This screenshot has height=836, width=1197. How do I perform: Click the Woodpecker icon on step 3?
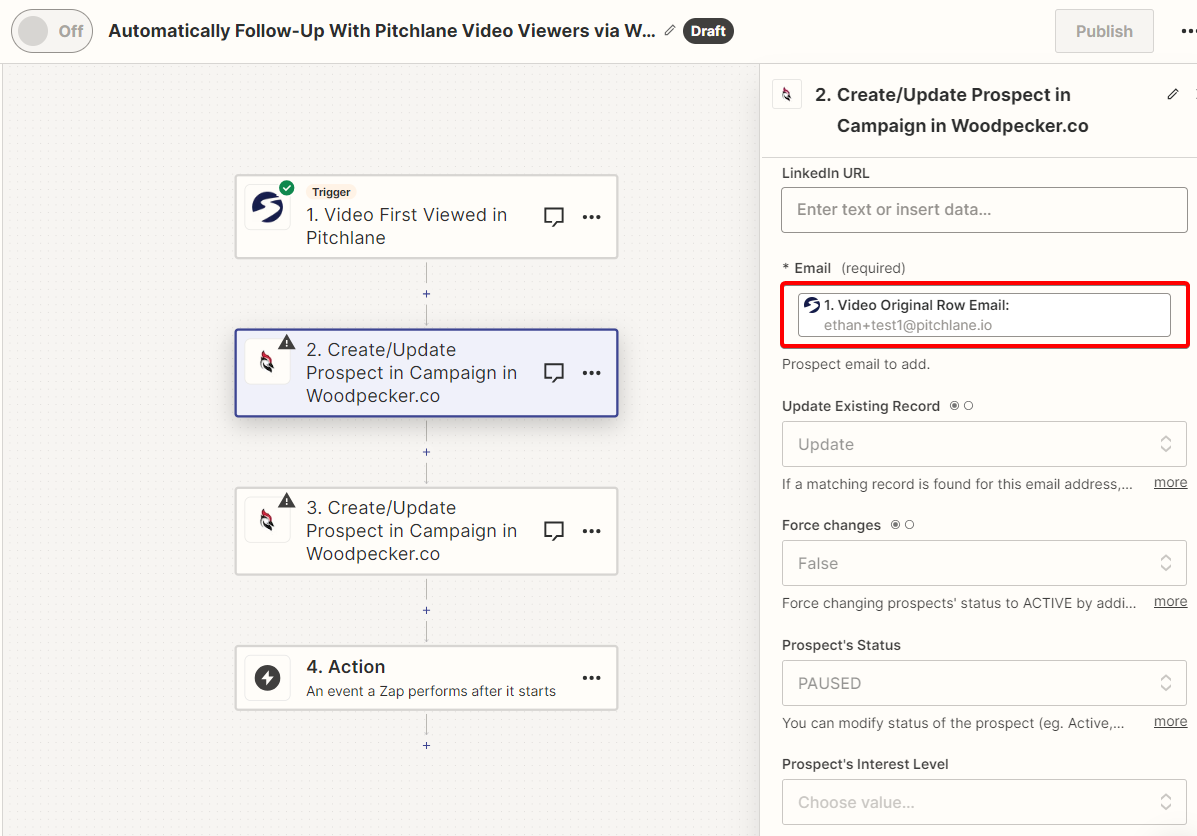tap(267, 520)
